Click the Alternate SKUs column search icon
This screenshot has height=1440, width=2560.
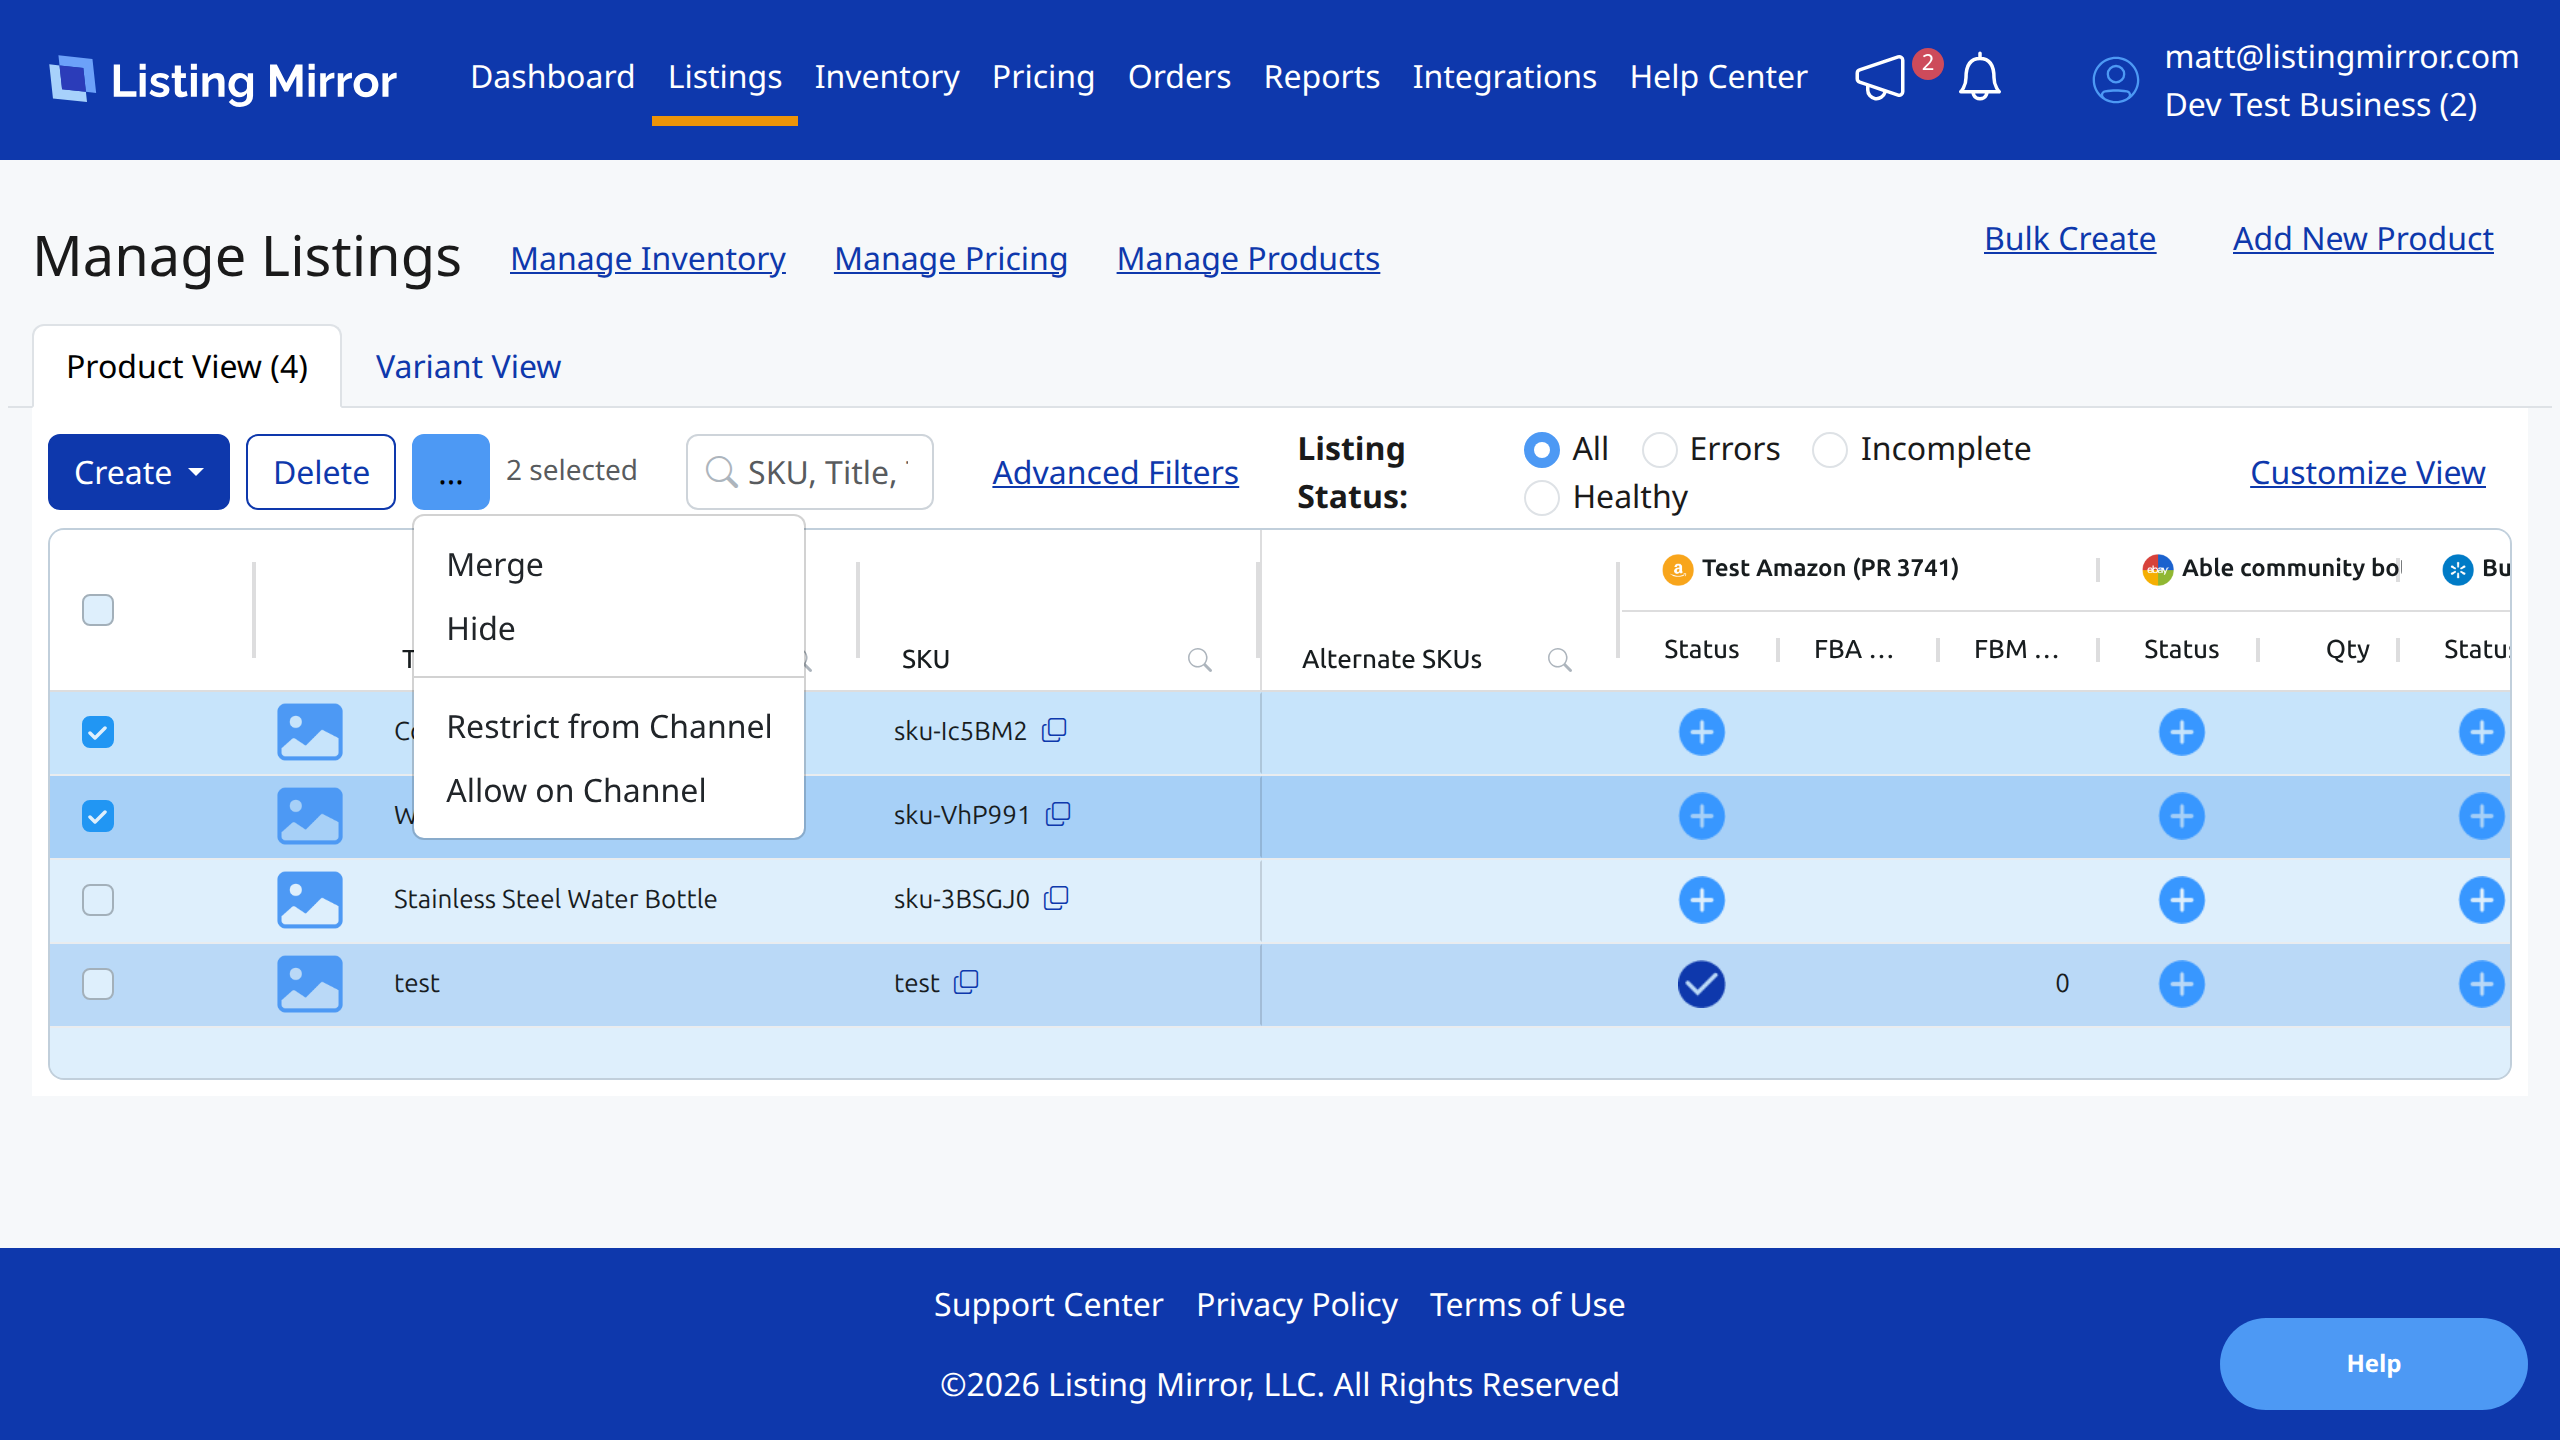point(1560,659)
